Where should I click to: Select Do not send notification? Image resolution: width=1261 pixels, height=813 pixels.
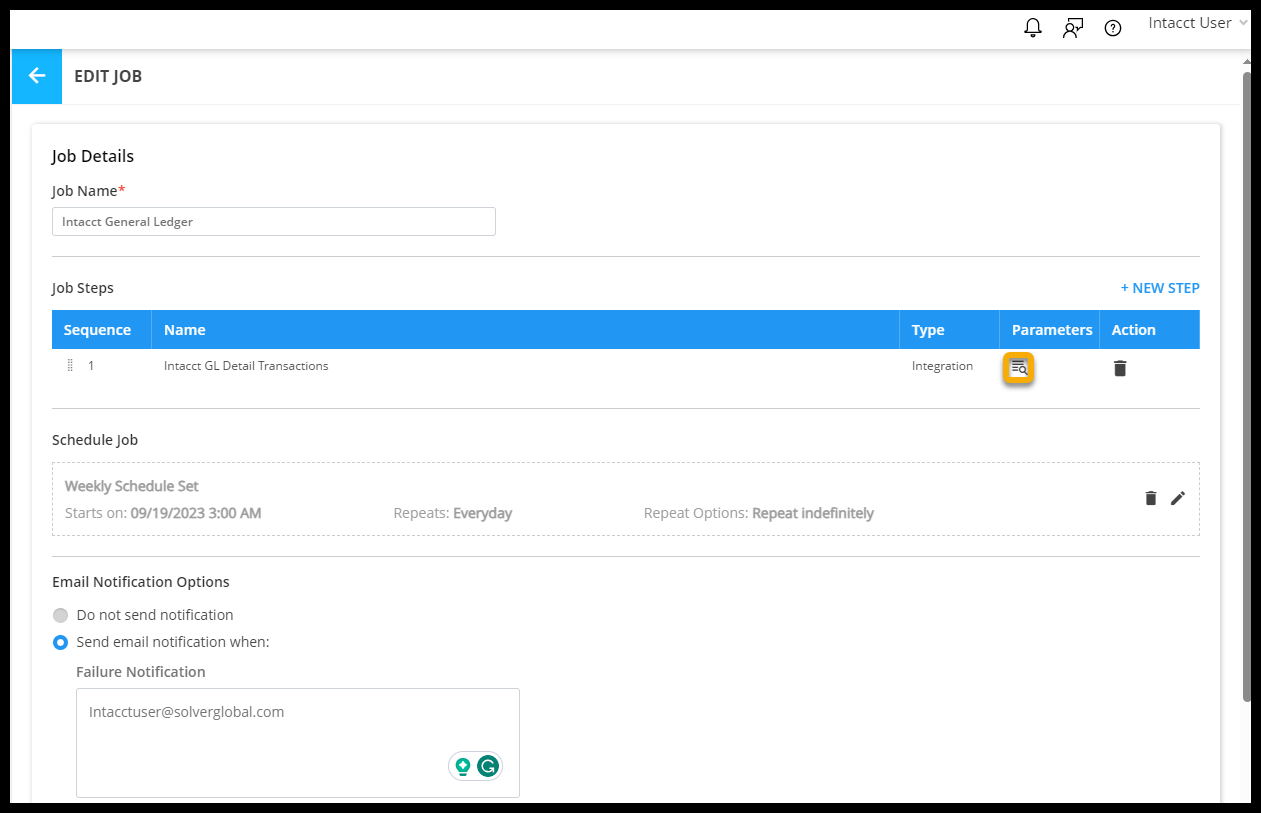click(61, 615)
